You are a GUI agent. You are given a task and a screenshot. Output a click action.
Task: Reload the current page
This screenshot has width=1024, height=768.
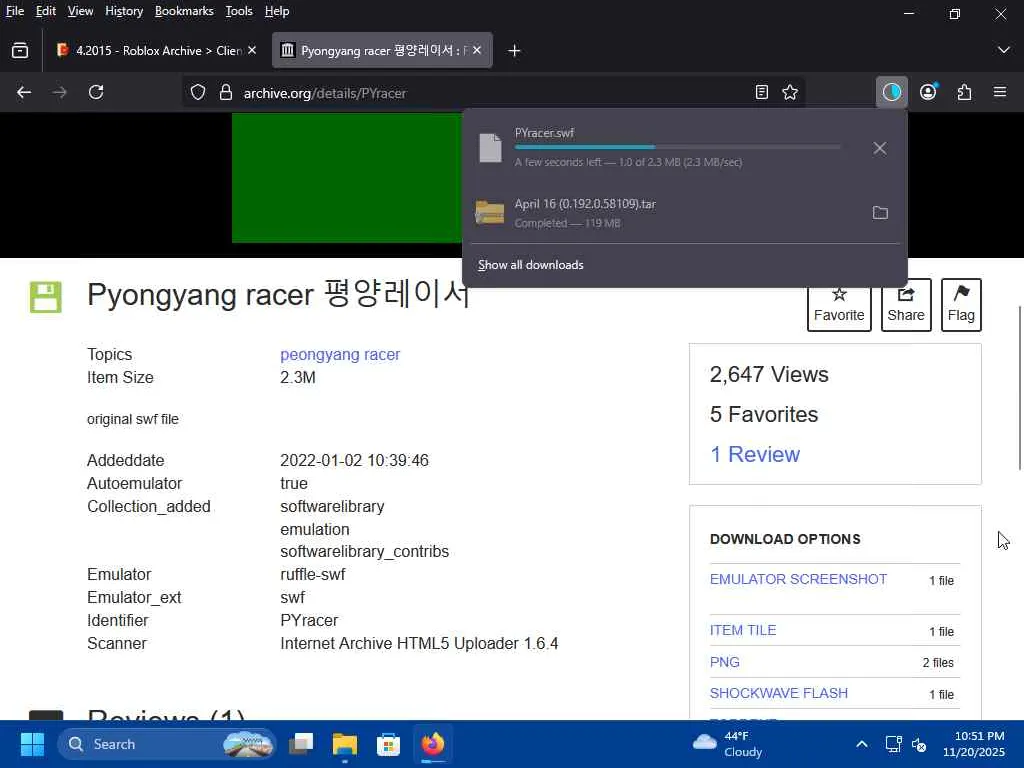96,92
